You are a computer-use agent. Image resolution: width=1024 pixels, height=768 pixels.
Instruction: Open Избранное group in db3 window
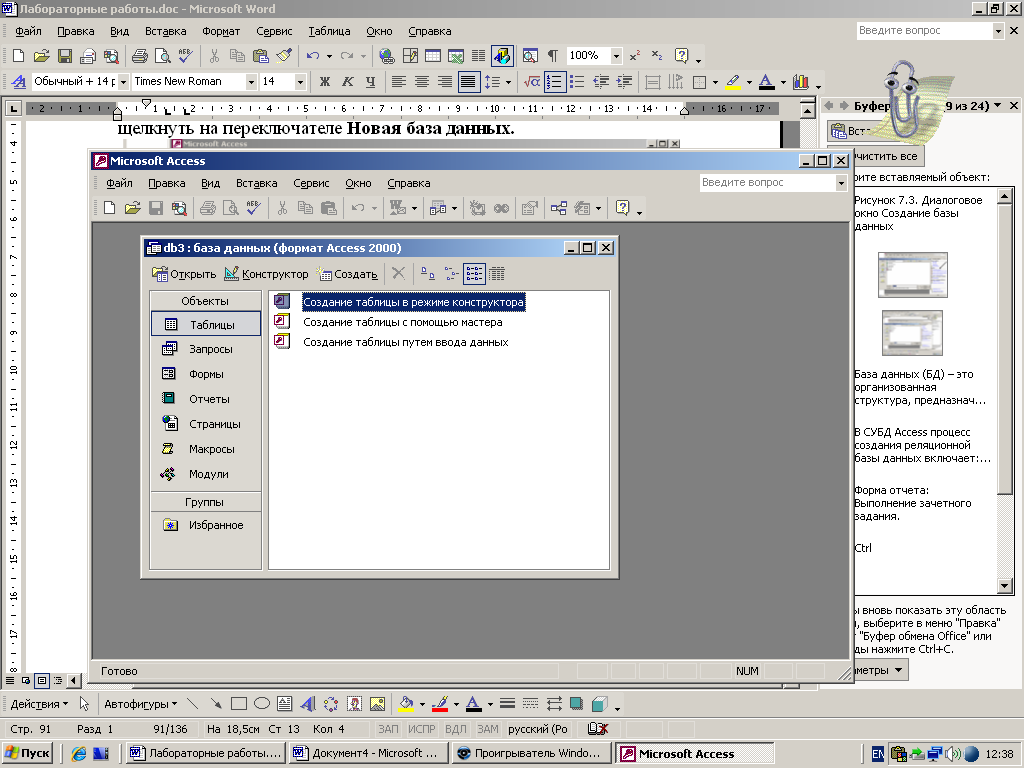tap(206, 525)
